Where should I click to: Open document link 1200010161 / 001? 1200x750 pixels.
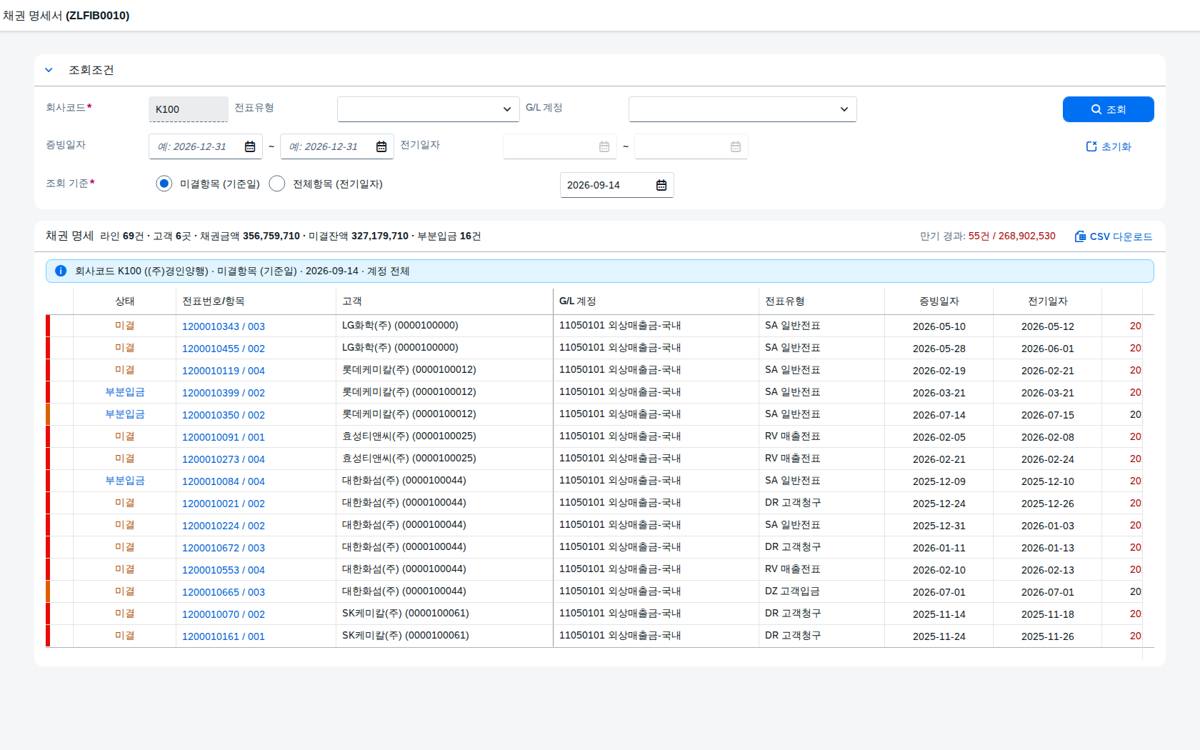(223, 636)
